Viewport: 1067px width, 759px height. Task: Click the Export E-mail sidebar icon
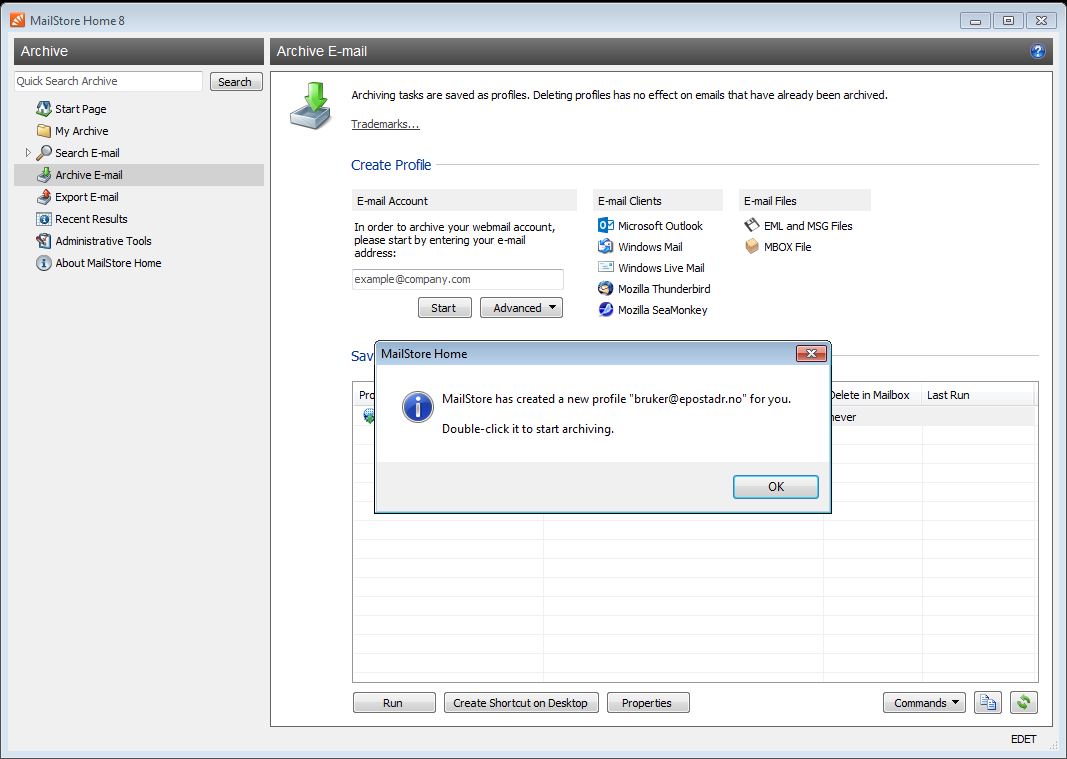(x=44, y=197)
